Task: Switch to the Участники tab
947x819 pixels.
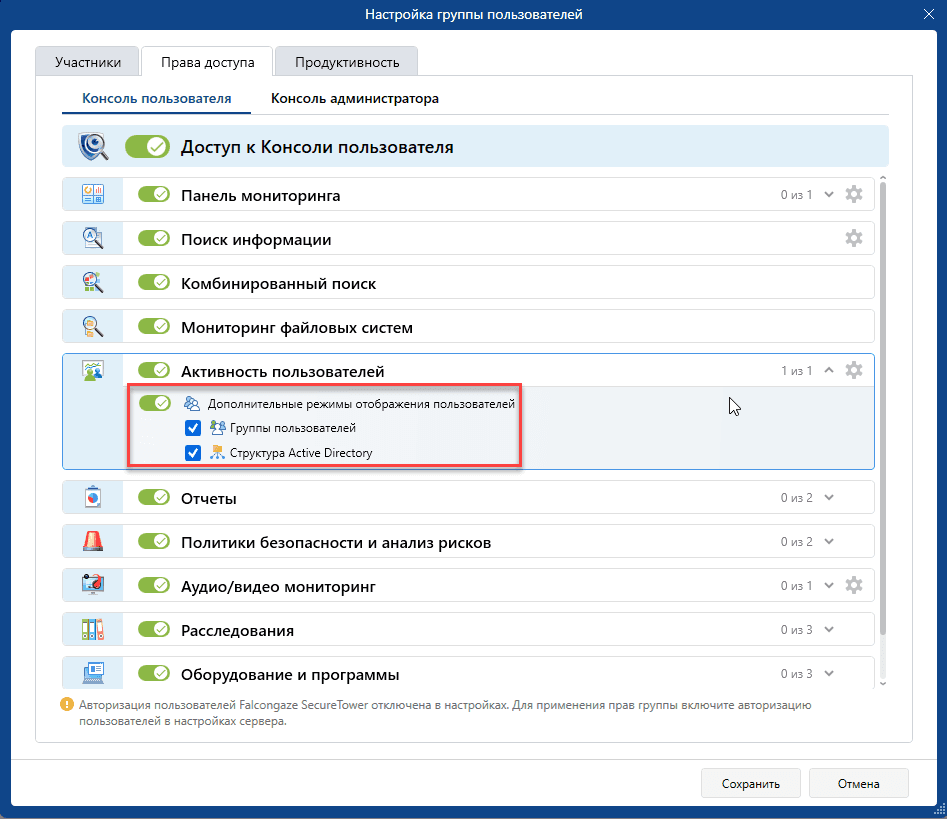Action: 88,62
